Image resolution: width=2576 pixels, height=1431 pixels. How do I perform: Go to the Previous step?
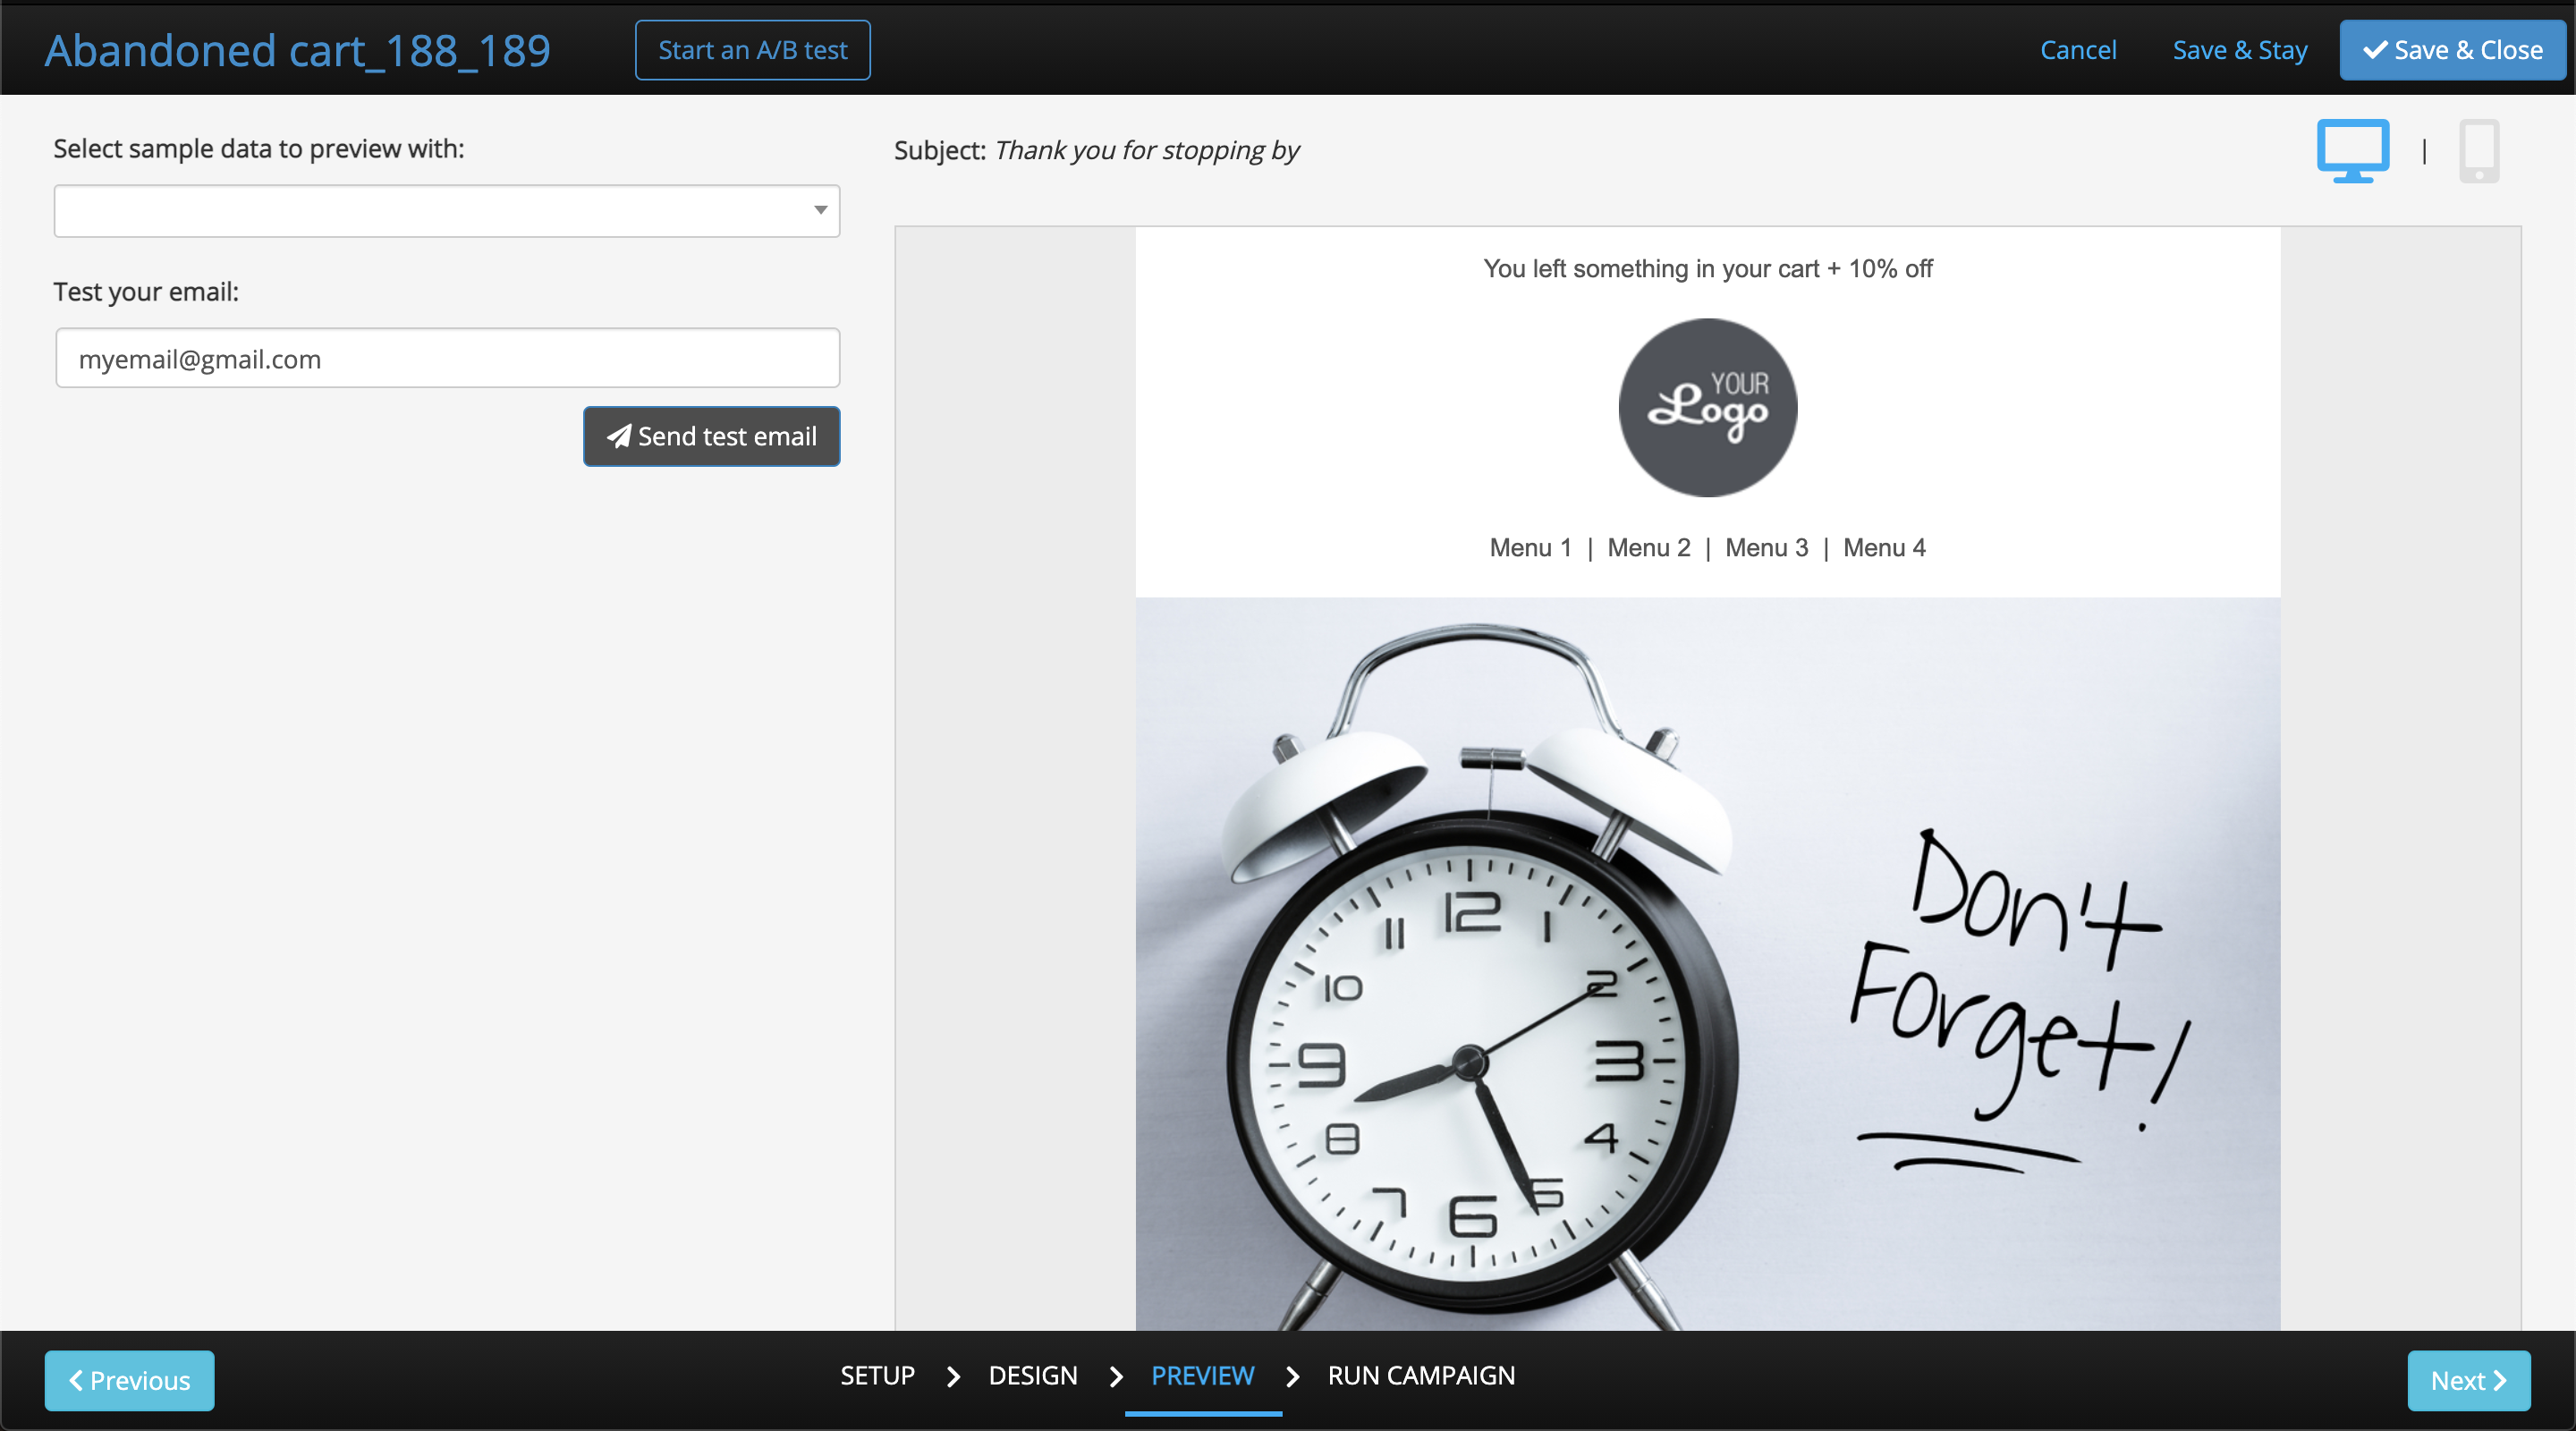(129, 1380)
